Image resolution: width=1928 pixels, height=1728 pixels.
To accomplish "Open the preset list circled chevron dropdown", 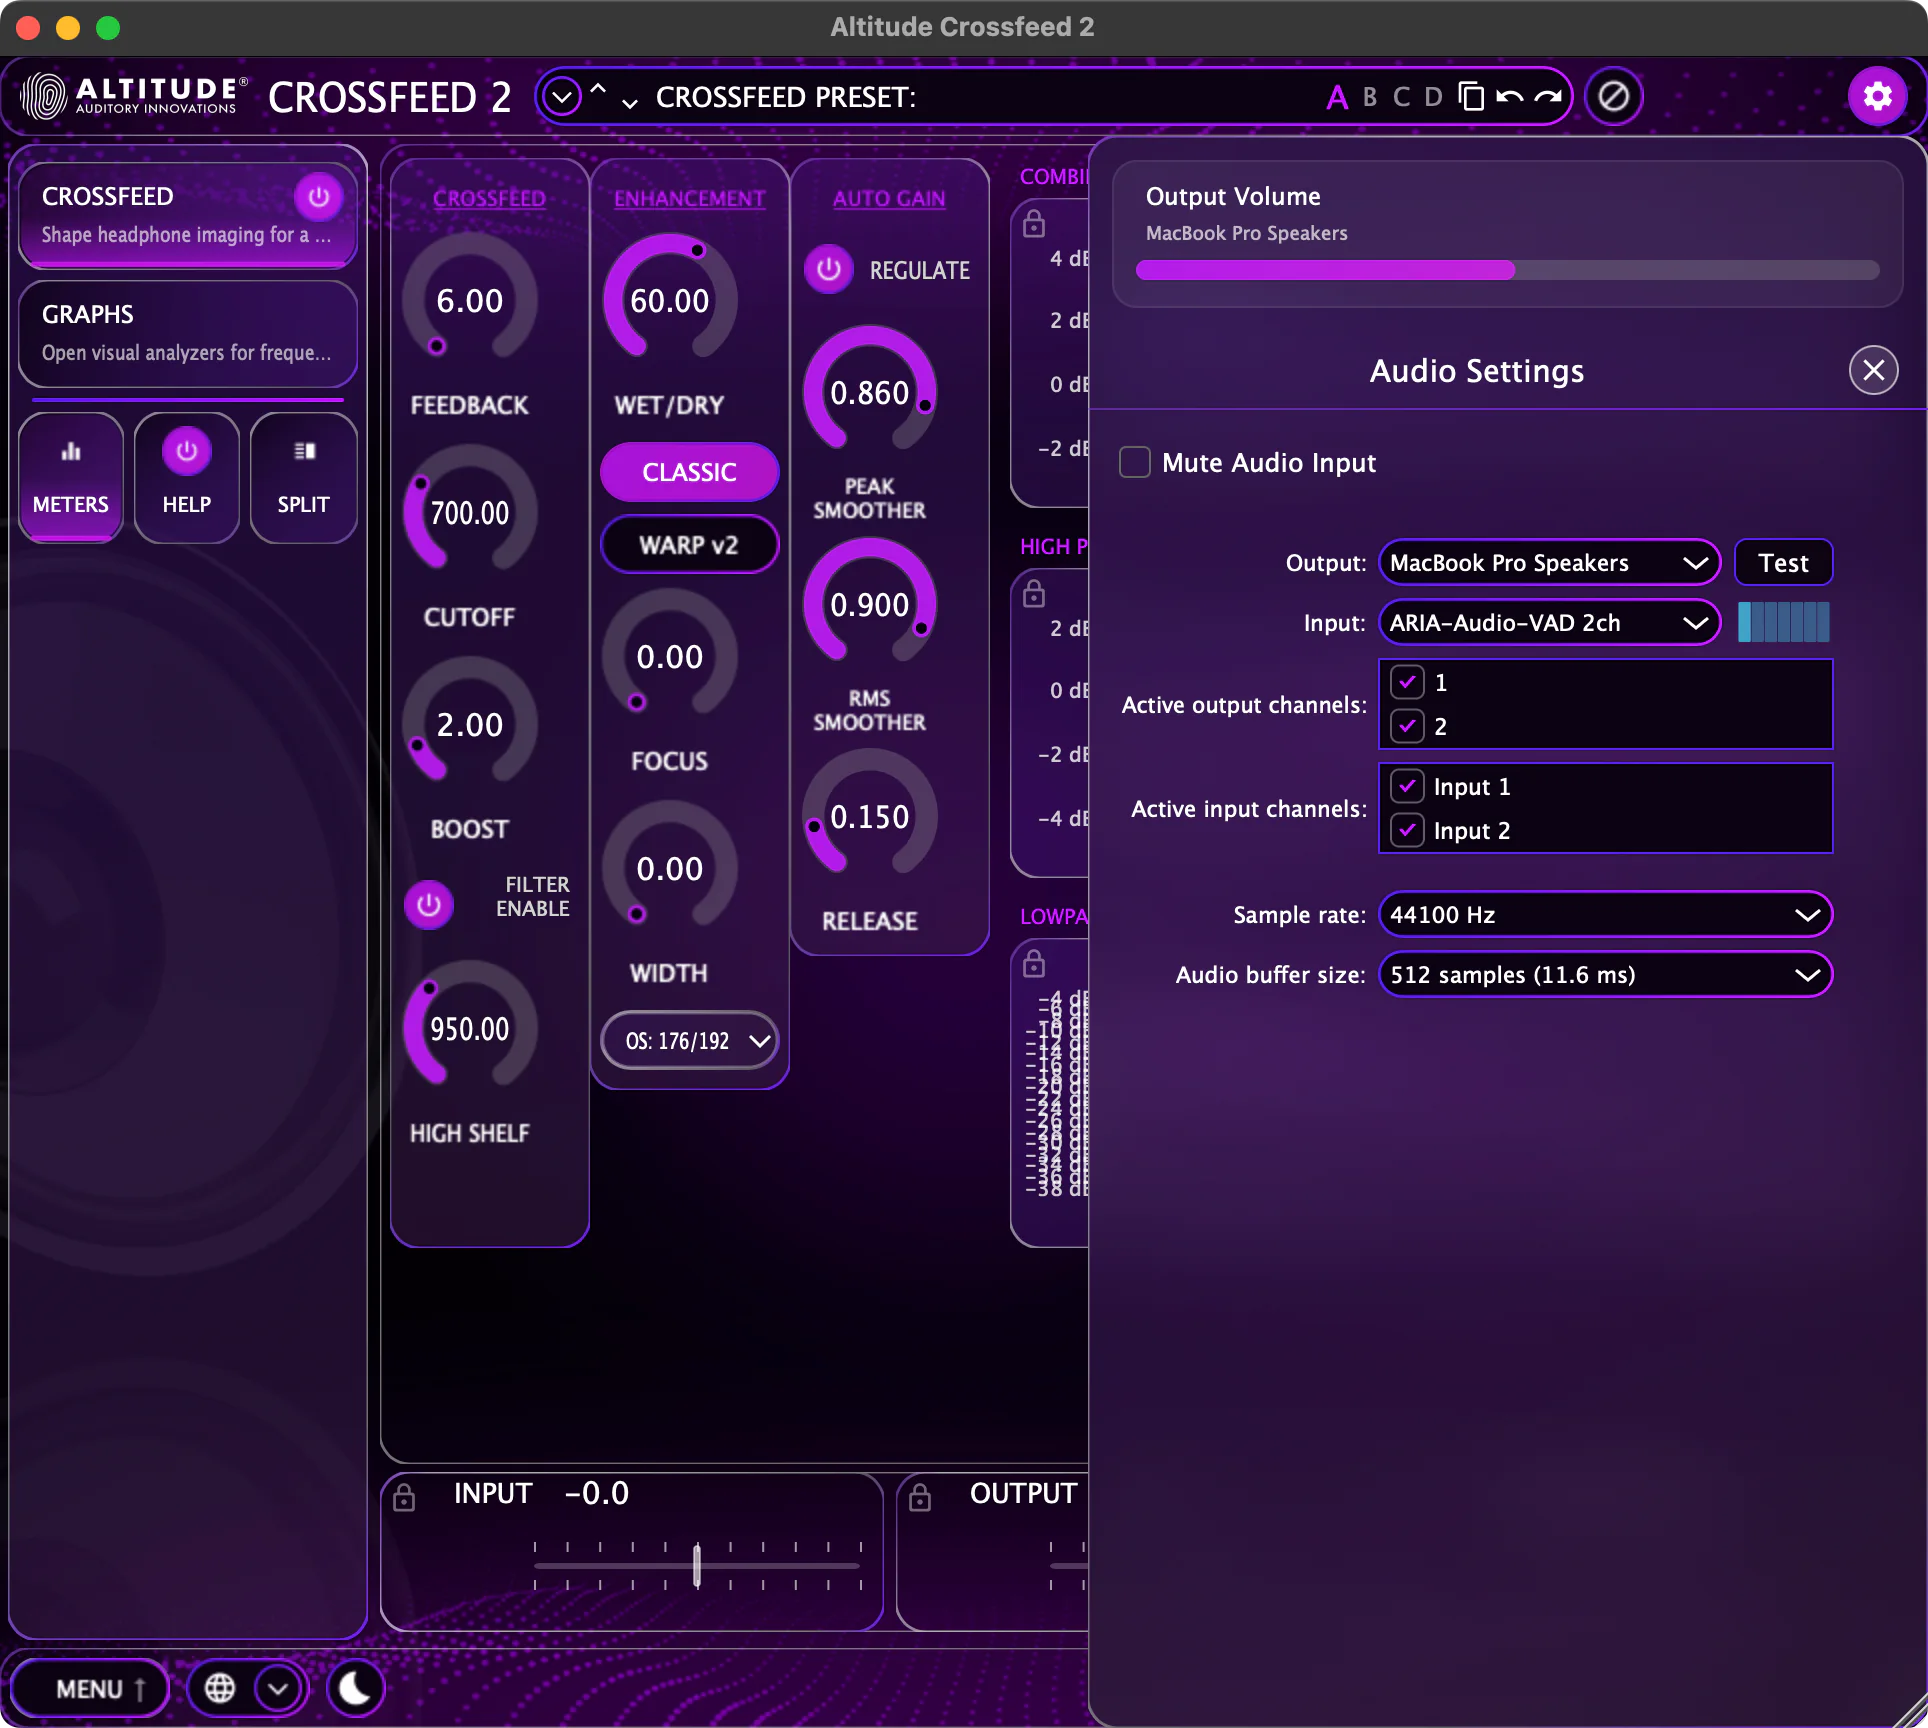I will (x=562, y=97).
